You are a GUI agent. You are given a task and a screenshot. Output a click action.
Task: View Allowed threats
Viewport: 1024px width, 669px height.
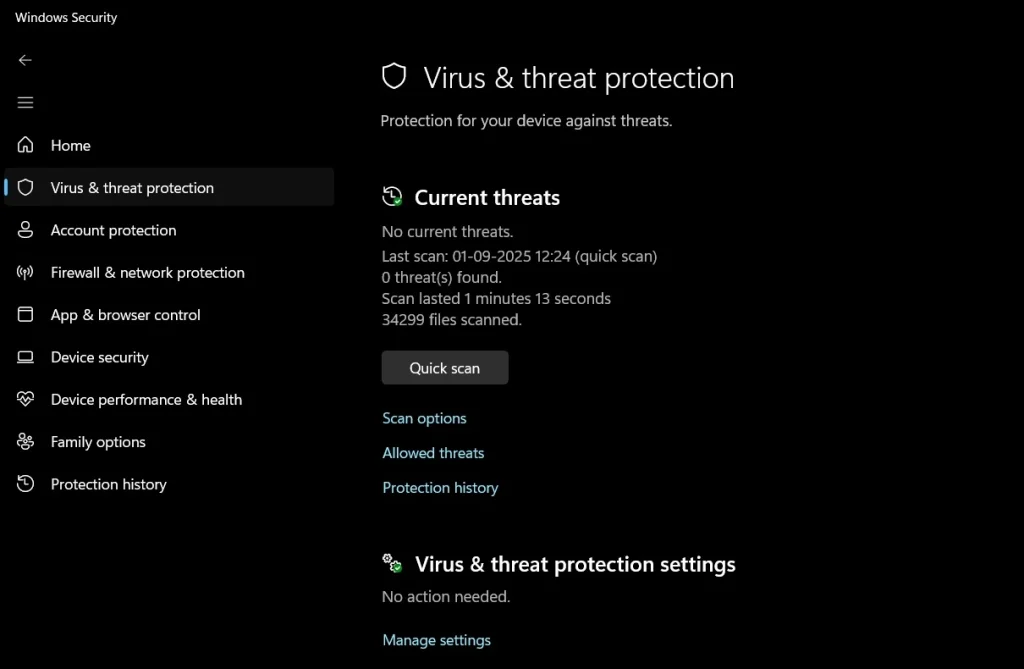pos(433,452)
